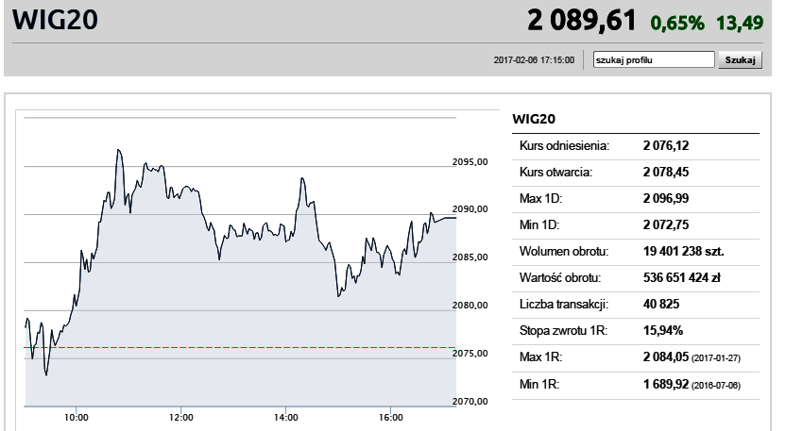Click the 2070,00 chart axis label
This screenshot has width=786, height=431.
click(470, 401)
